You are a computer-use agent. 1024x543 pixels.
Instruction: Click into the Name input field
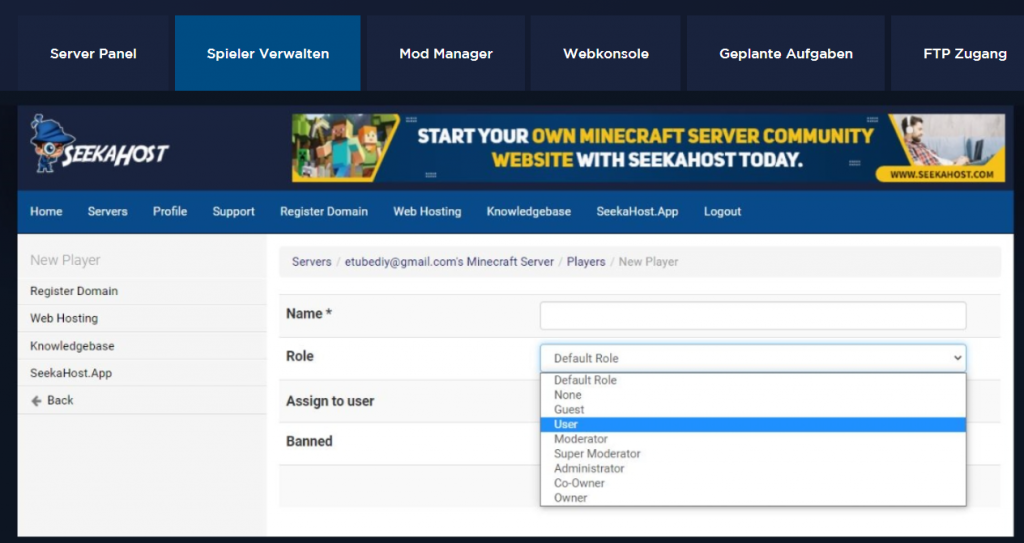753,316
